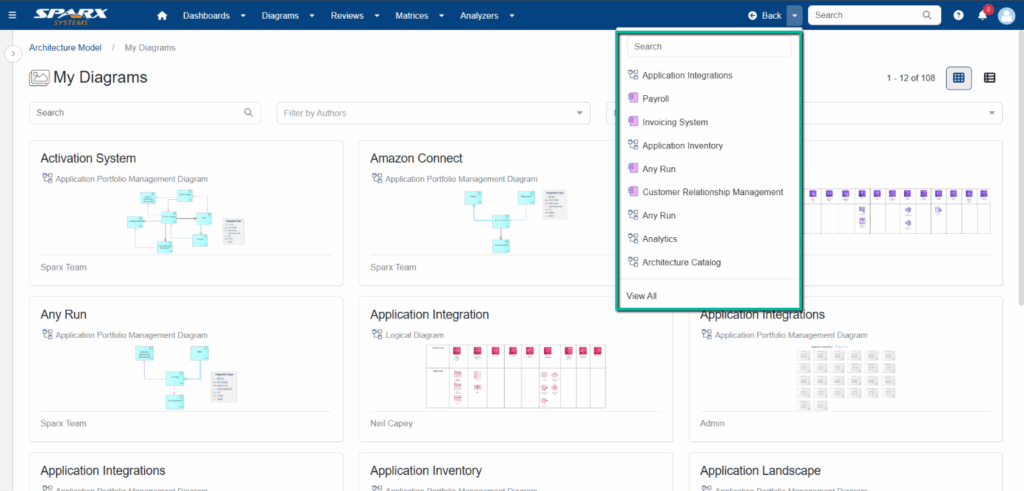Click the diagram icon beside Application Inventory
The width and height of the screenshot is (1024, 491).
tap(632, 145)
